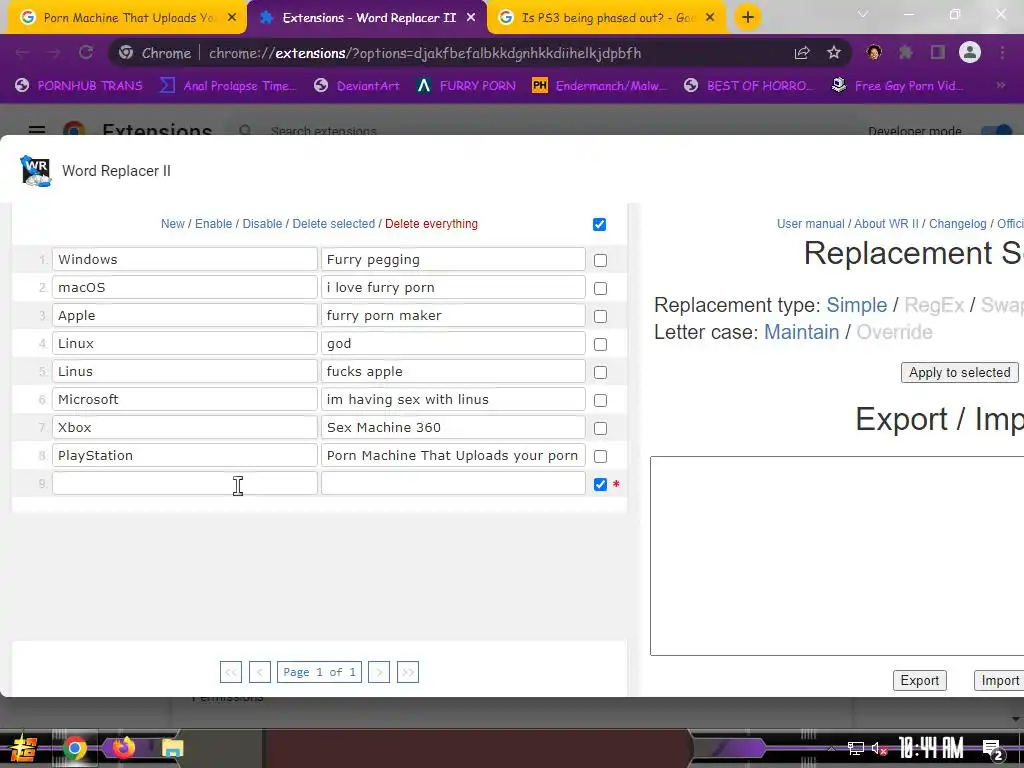Check the box for the Apple row

pos(600,317)
